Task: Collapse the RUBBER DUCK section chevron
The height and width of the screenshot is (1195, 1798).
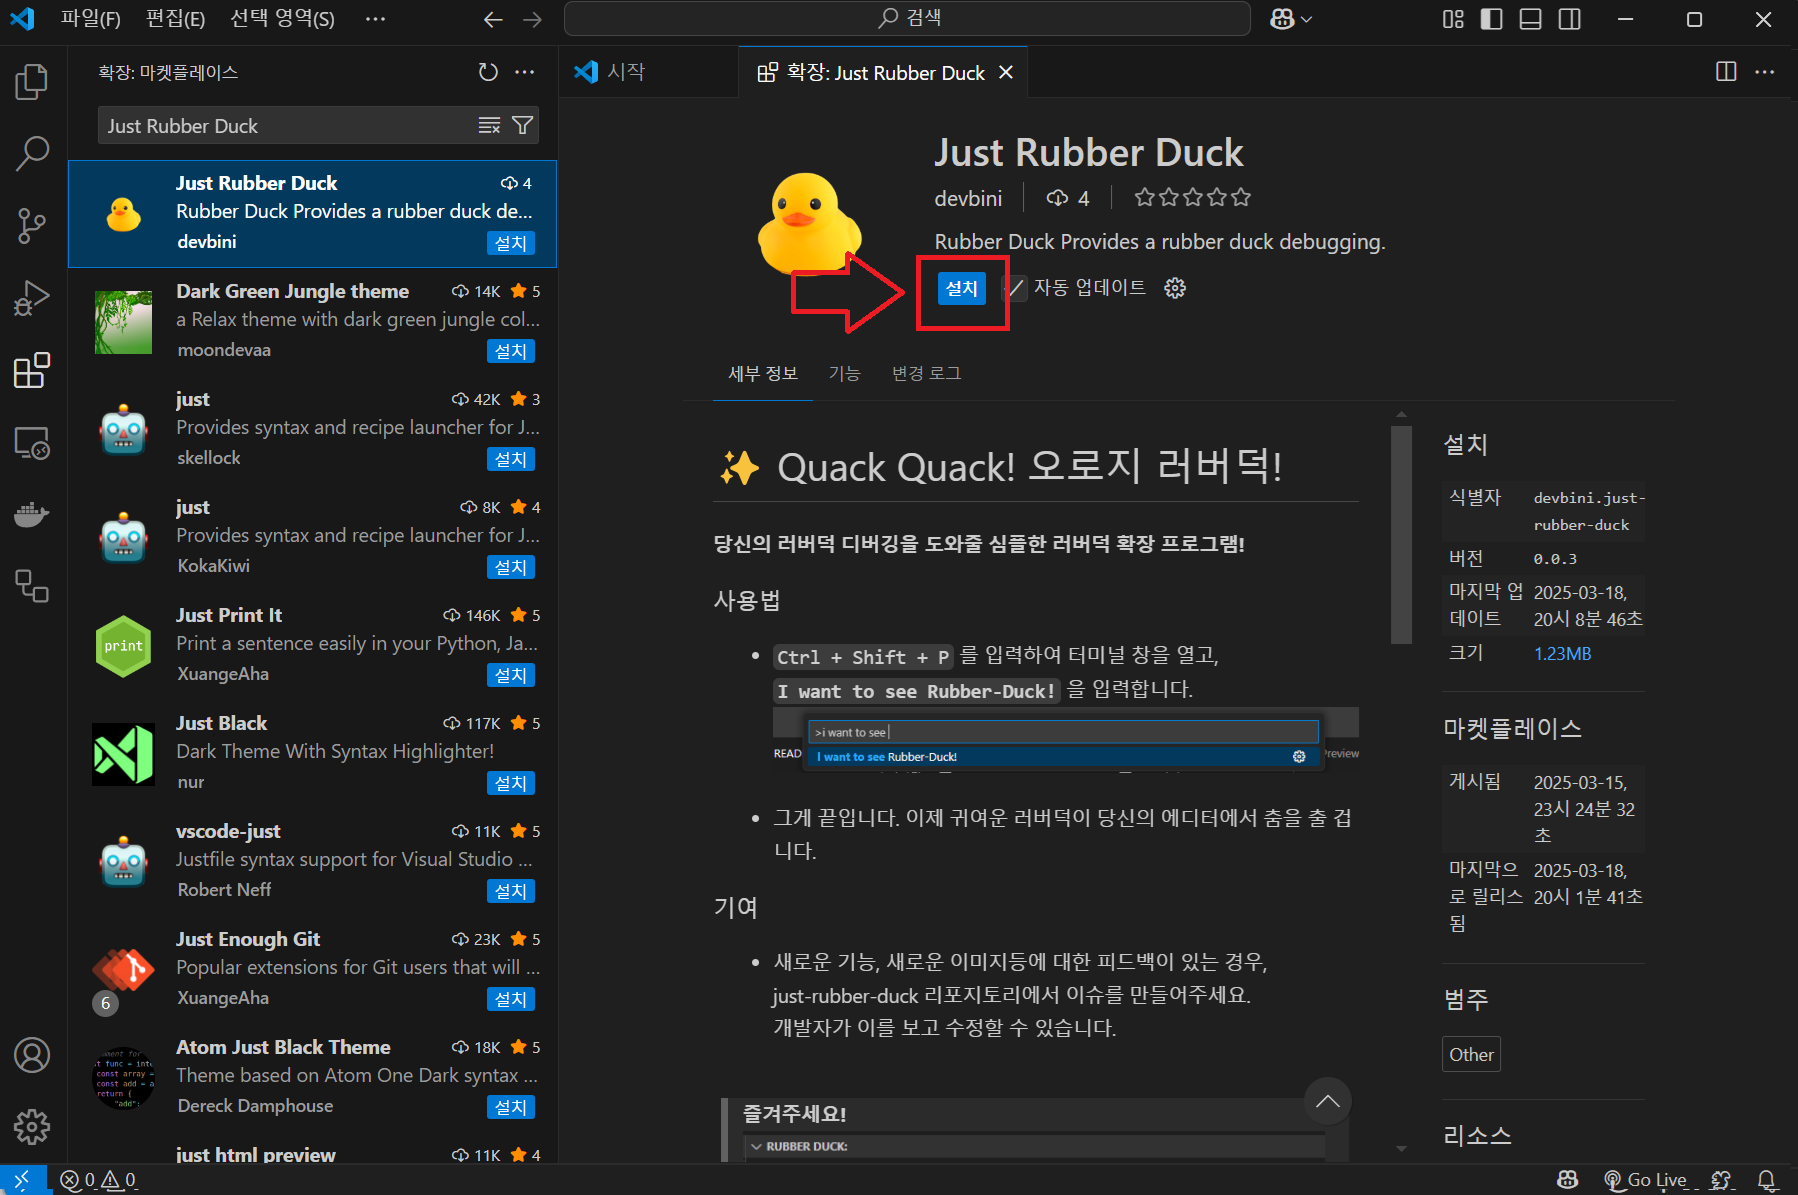Action: point(756,1146)
